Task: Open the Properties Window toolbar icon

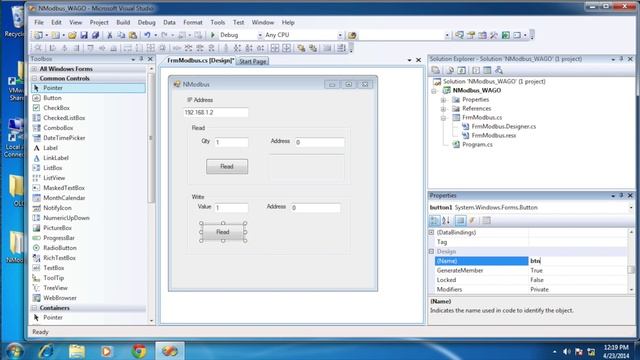Action: click(471, 36)
